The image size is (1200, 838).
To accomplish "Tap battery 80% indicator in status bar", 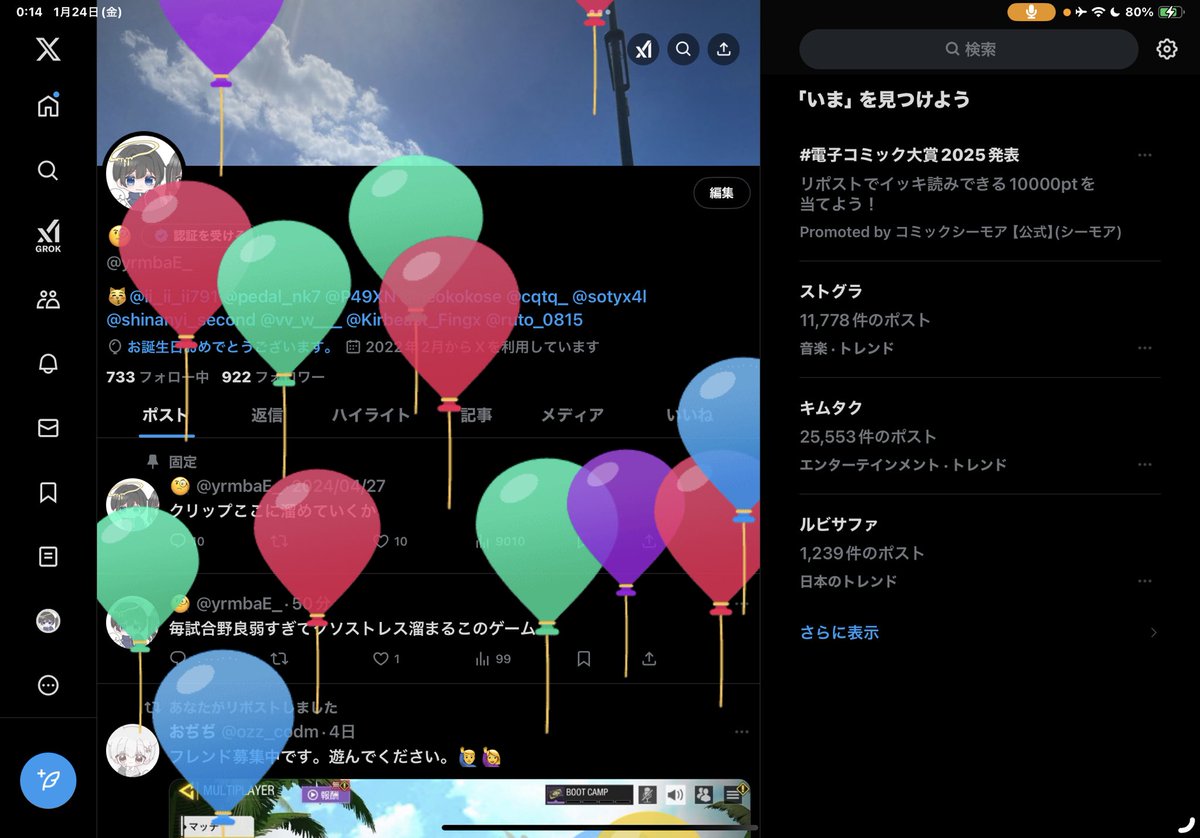I will click(x=1154, y=12).
